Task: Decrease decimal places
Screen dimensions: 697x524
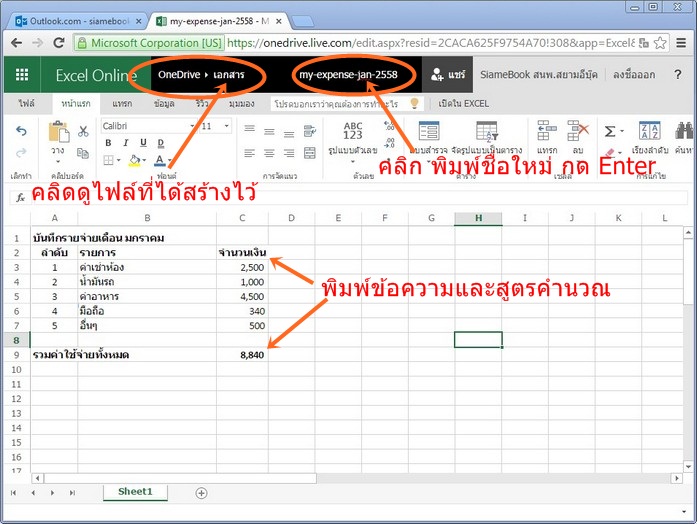Action: 389,143
